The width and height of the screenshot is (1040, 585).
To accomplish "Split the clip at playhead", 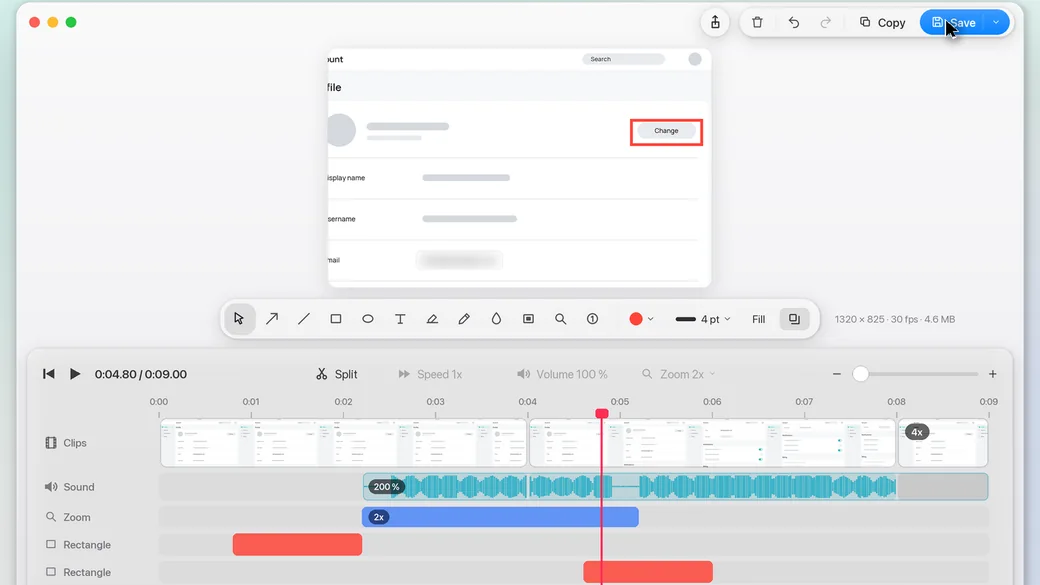I will tap(337, 374).
